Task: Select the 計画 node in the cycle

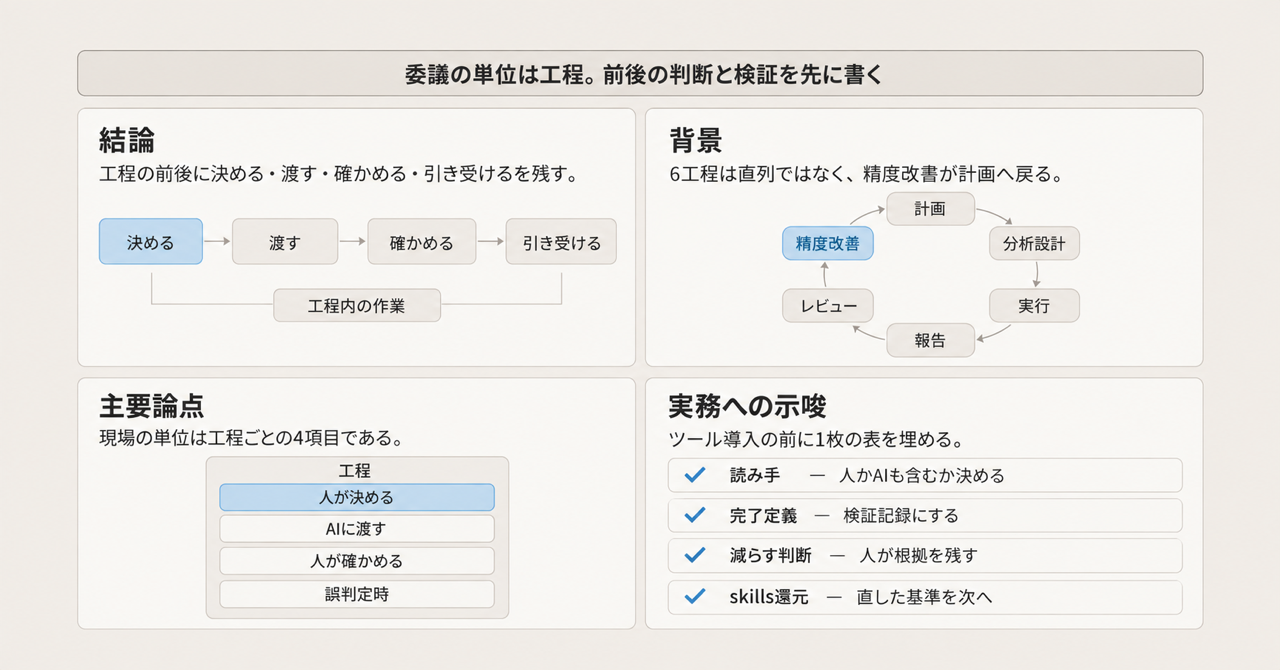Action: pos(930,209)
